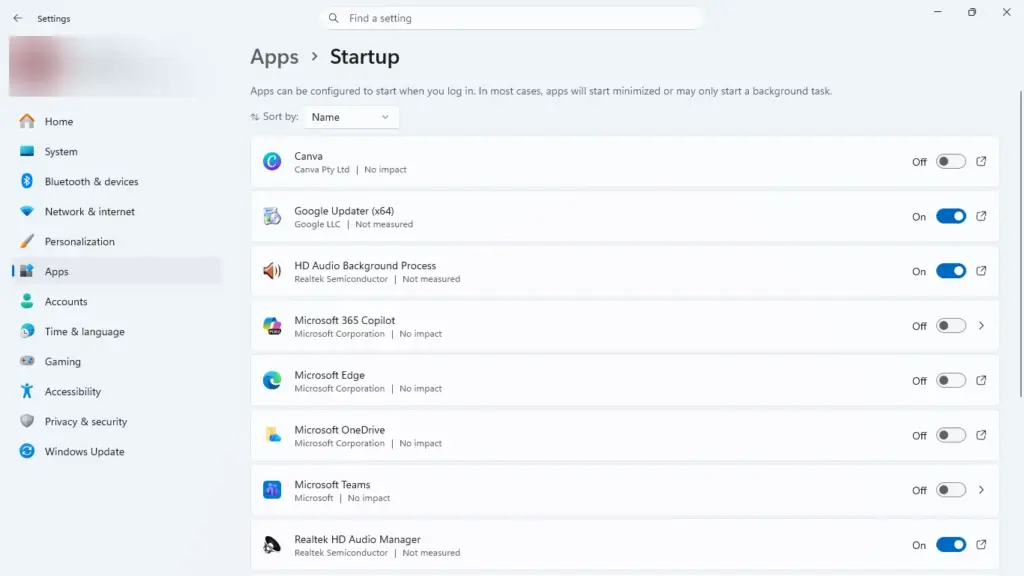Turn off HD Audio Background Process toggle
The width and height of the screenshot is (1024, 576).
point(951,271)
